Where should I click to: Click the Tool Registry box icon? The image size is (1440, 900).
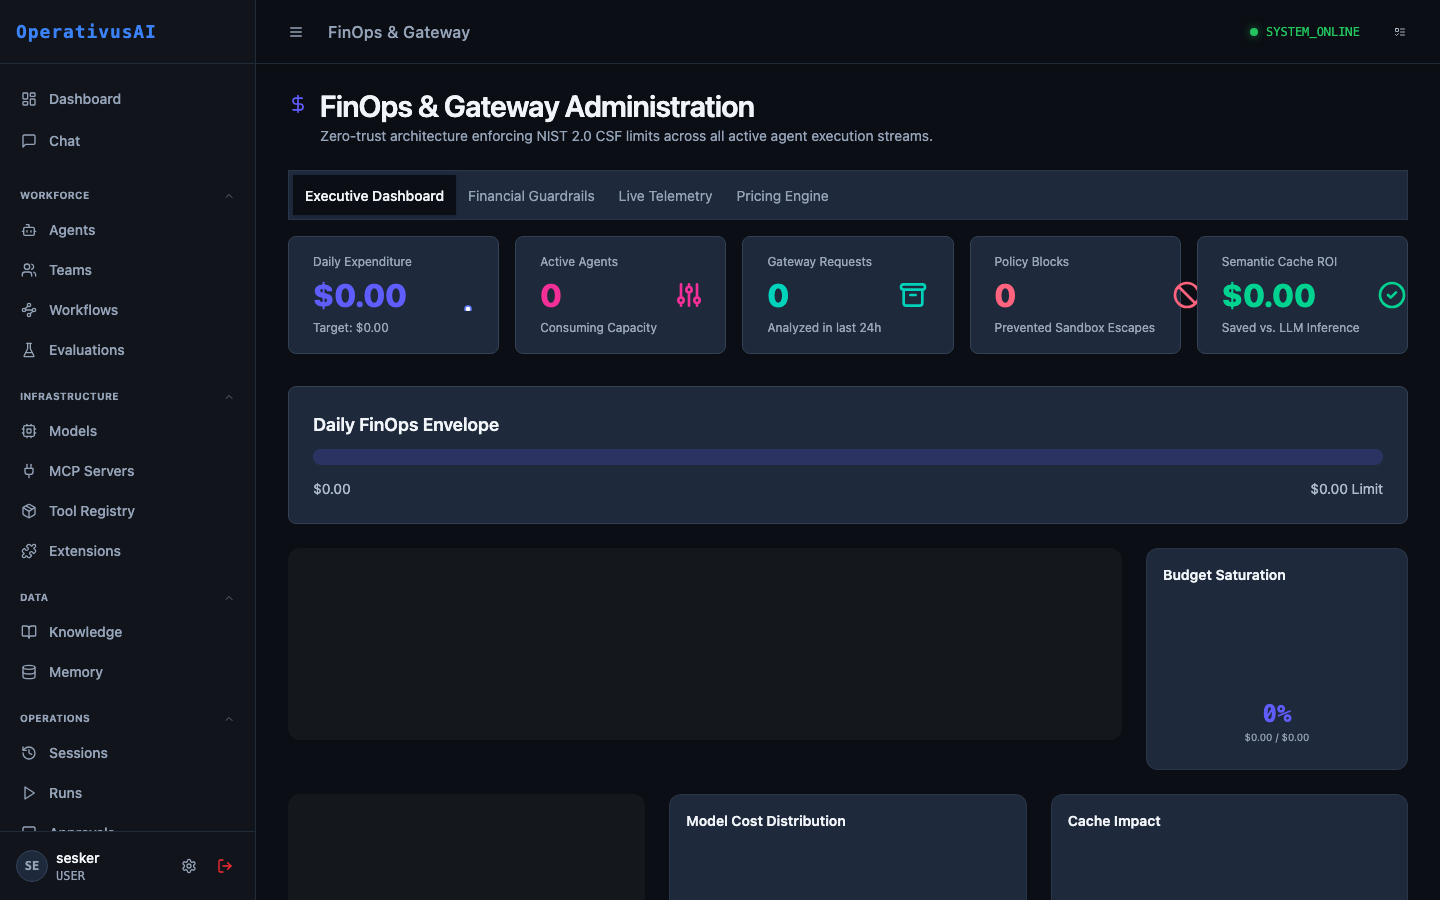[29, 511]
